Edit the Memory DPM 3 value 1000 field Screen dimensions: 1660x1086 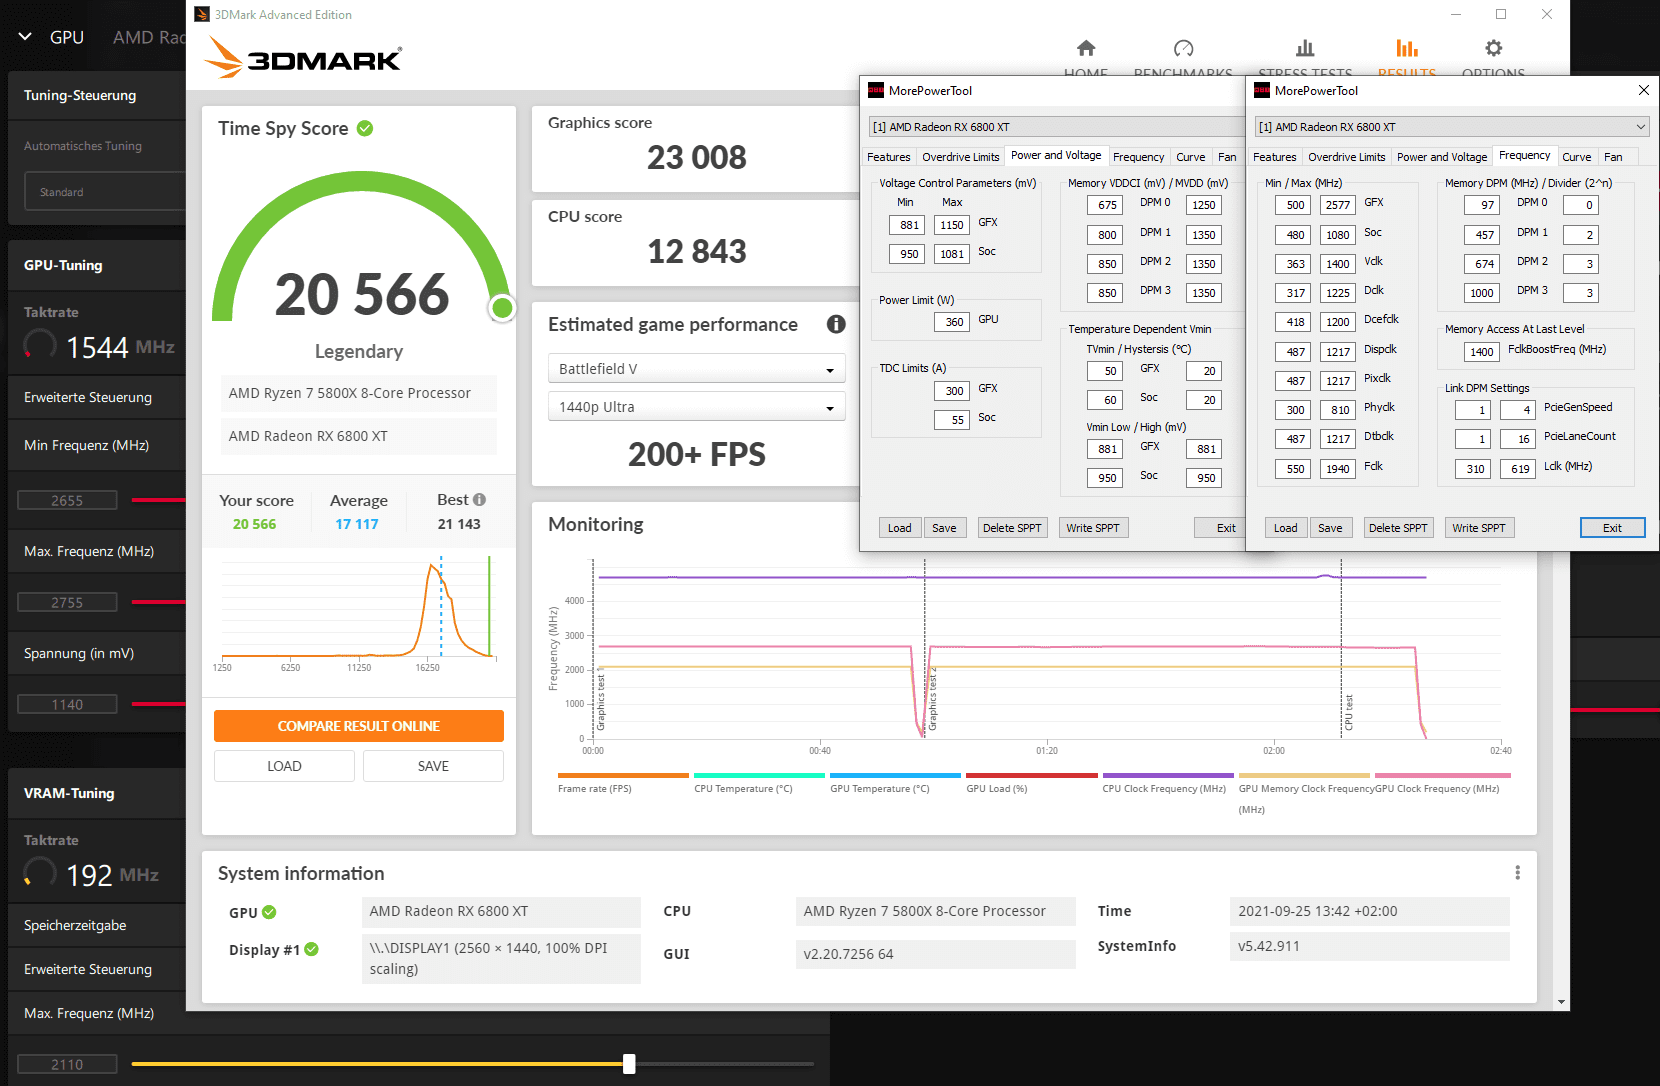pyautogui.click(x=1481, y=293)
